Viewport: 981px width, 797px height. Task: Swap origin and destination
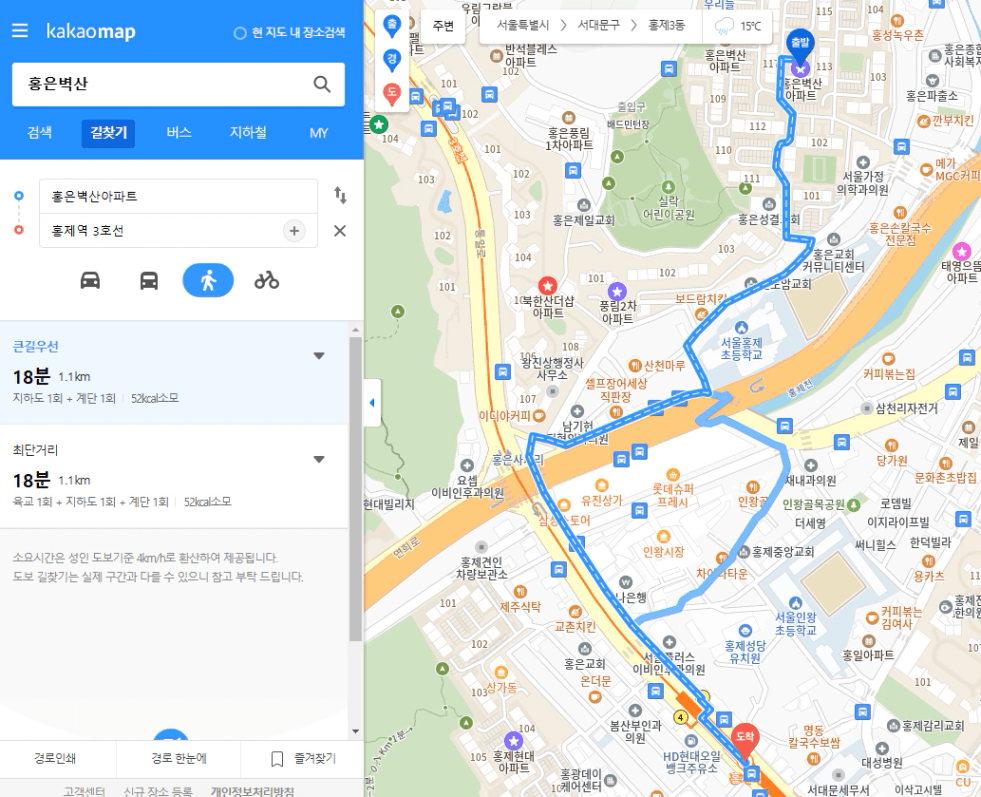340,195
